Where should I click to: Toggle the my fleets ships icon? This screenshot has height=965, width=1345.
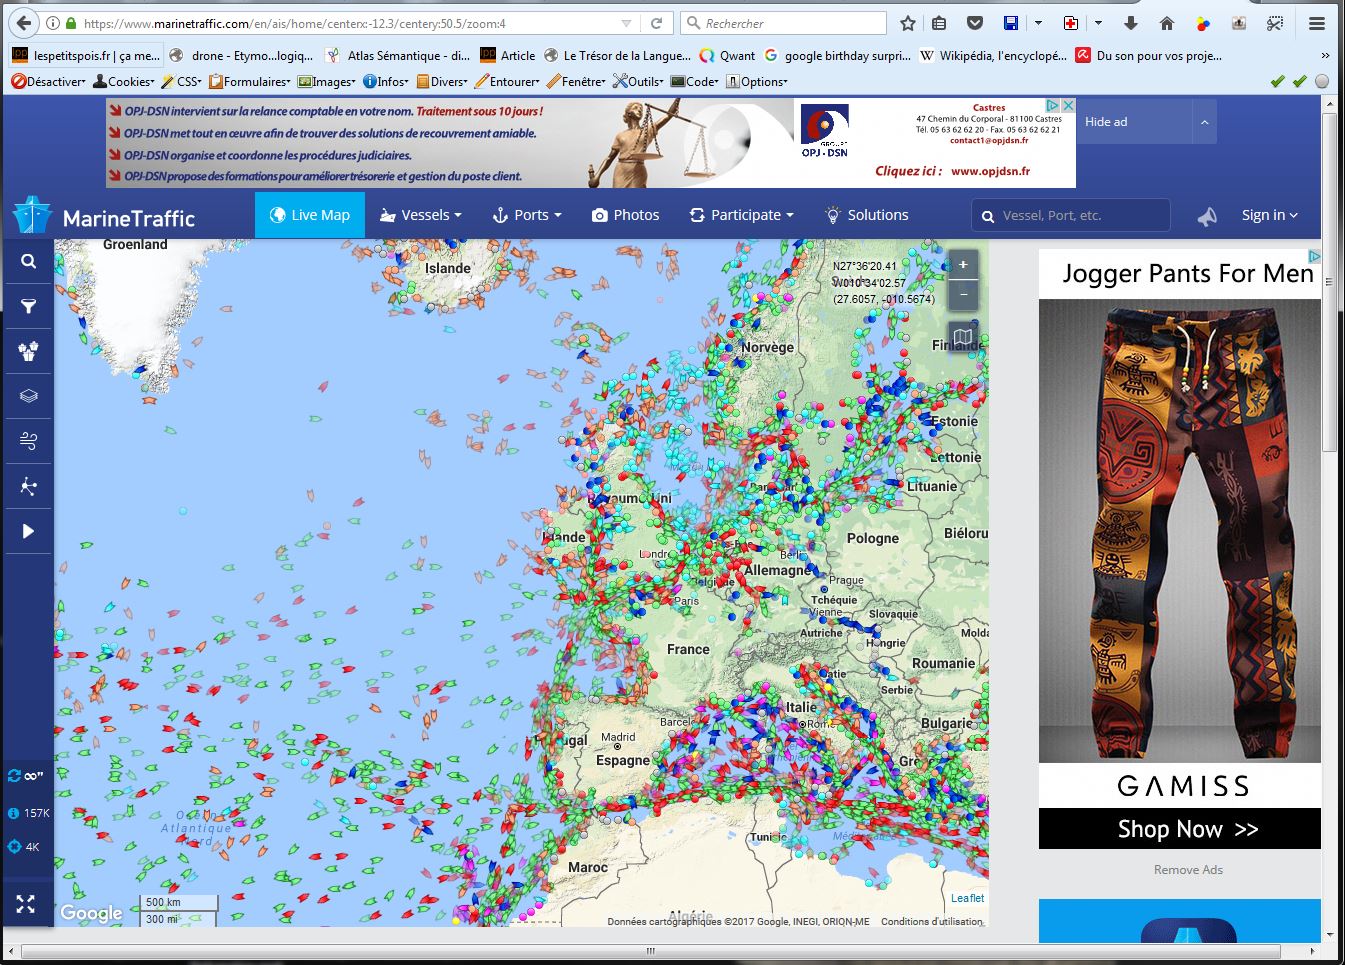(28, 351)
